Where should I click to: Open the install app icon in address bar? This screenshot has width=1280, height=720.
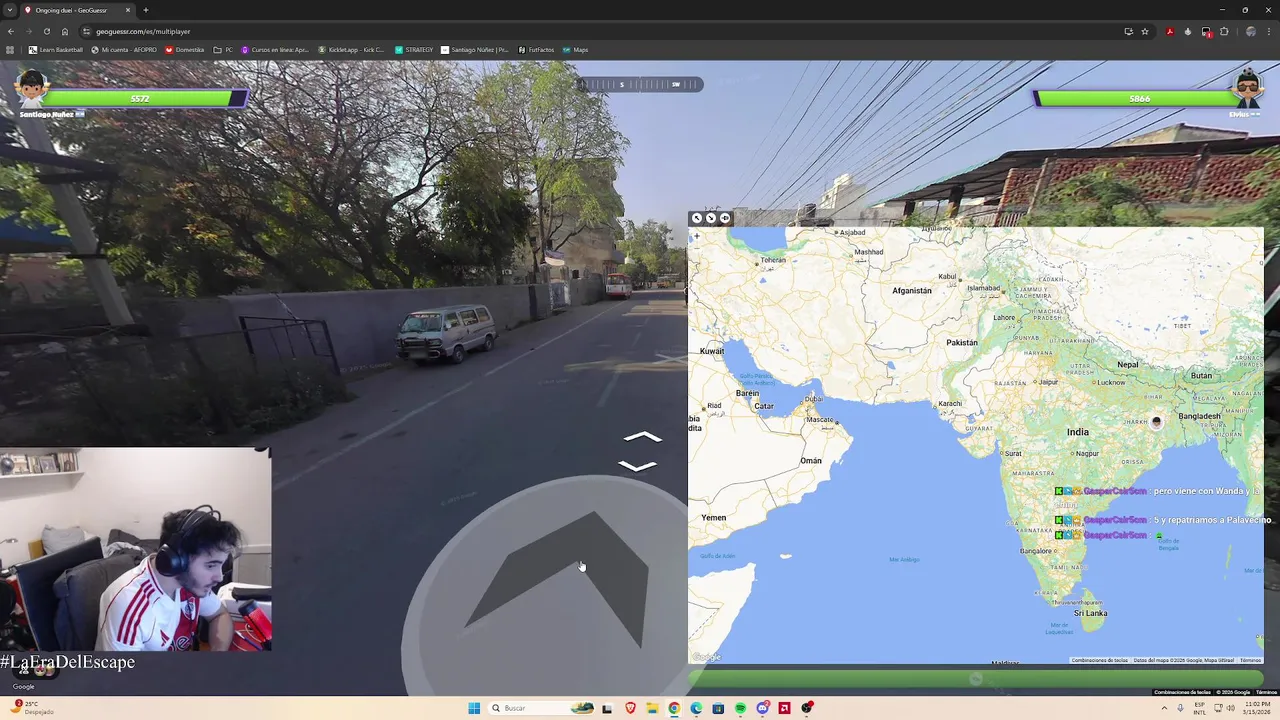click(1128, 31)
